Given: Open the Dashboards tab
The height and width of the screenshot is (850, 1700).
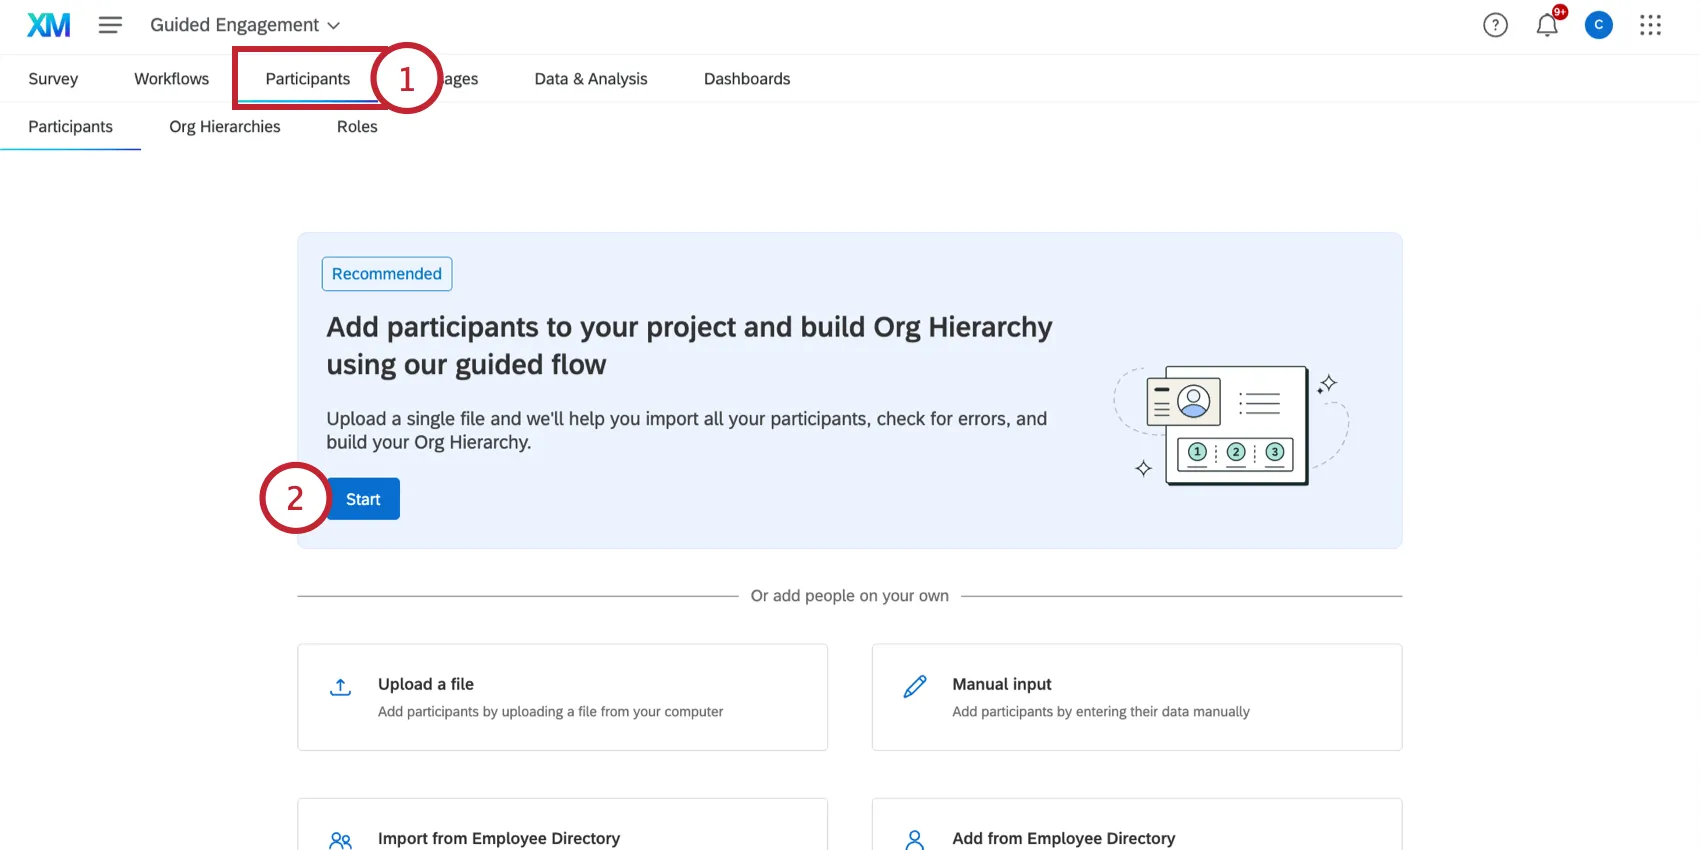Looking at the screenshot, I should pos(747,79).
